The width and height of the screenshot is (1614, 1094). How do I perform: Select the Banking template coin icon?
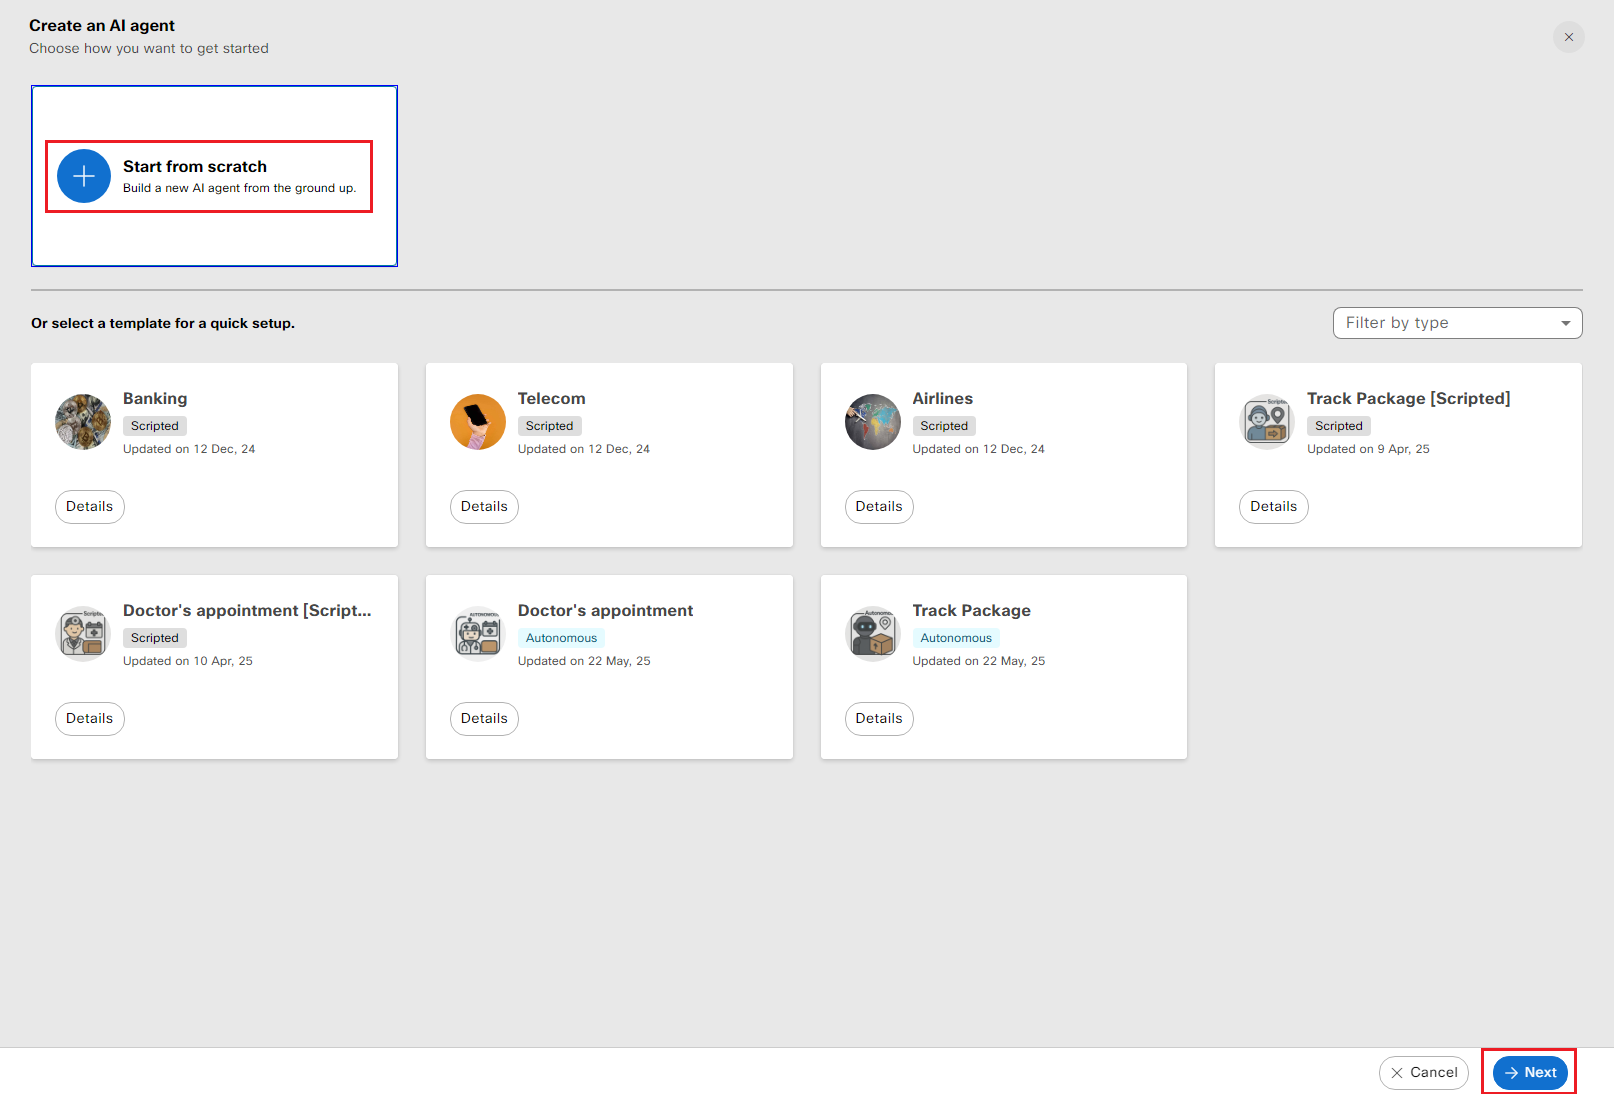click(x=83, y=422)
